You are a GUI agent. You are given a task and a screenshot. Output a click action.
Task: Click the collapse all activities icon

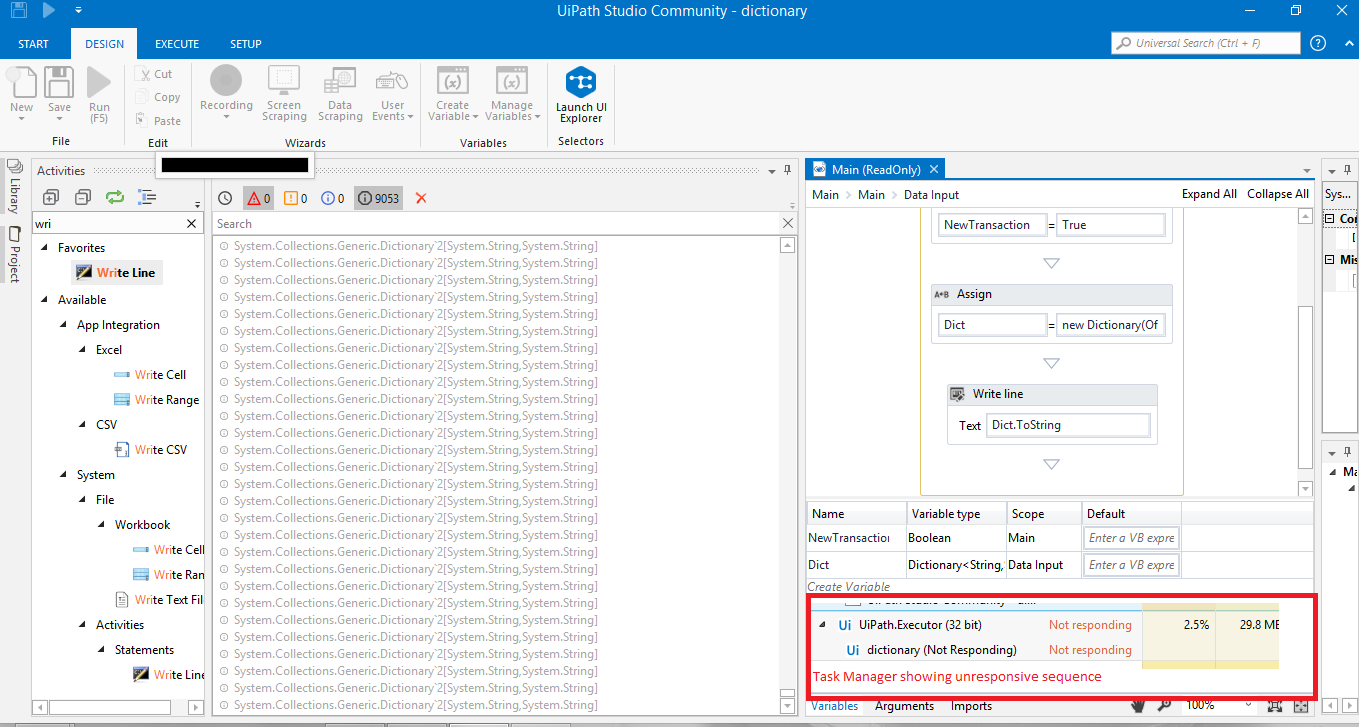(83, 197)
